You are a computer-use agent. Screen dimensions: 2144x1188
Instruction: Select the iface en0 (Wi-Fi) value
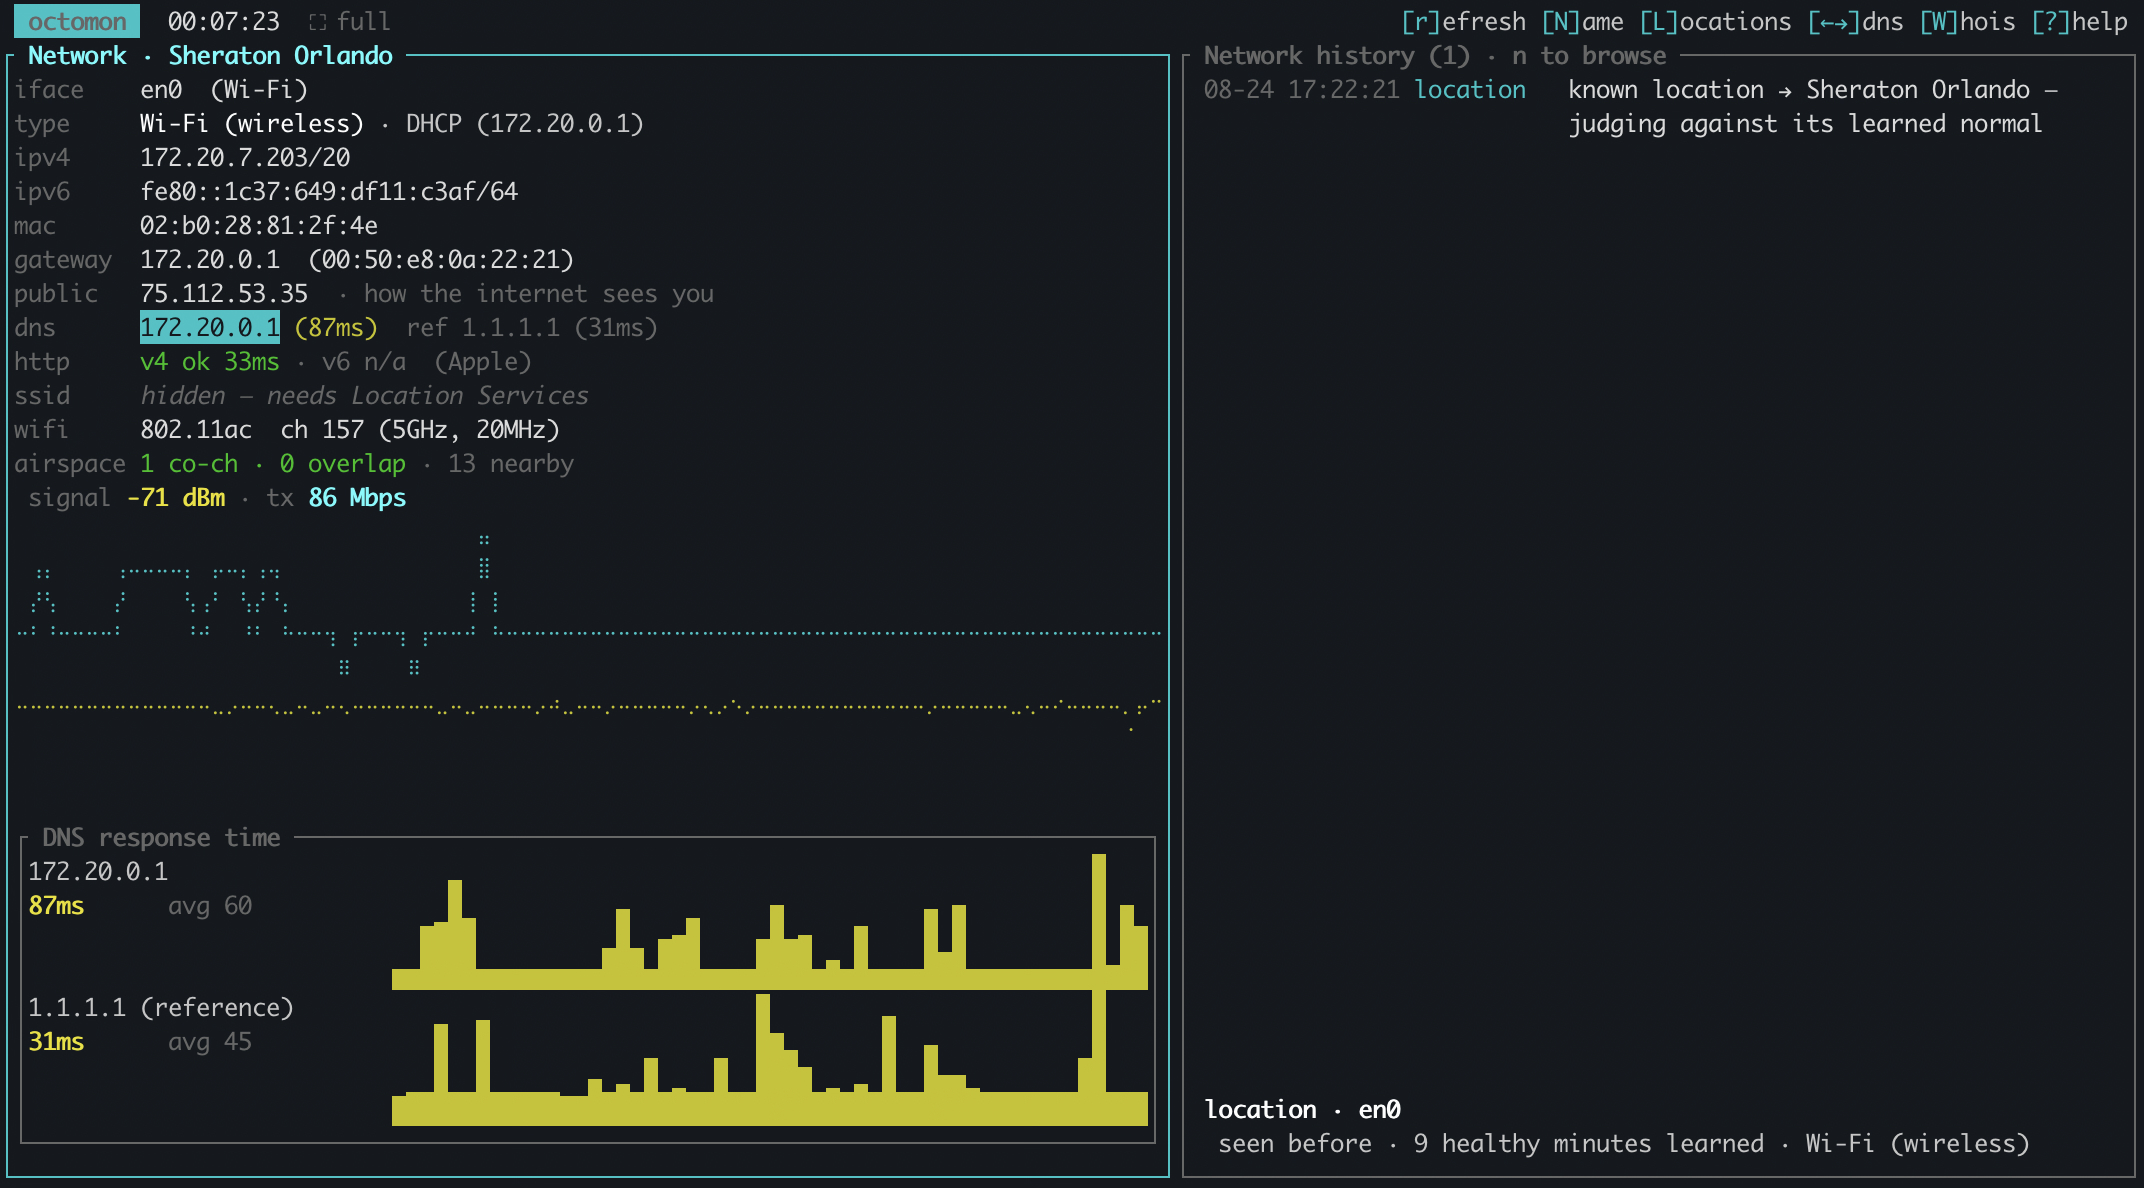[x=224, y=89]
